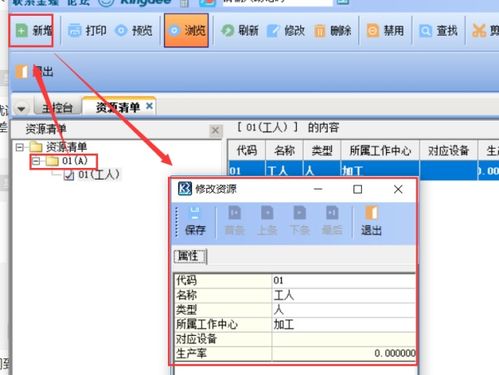The height and width of the screenshot is (375, 499).
Task: Sort by 名称 column header
Action: [x=284, y=151]
